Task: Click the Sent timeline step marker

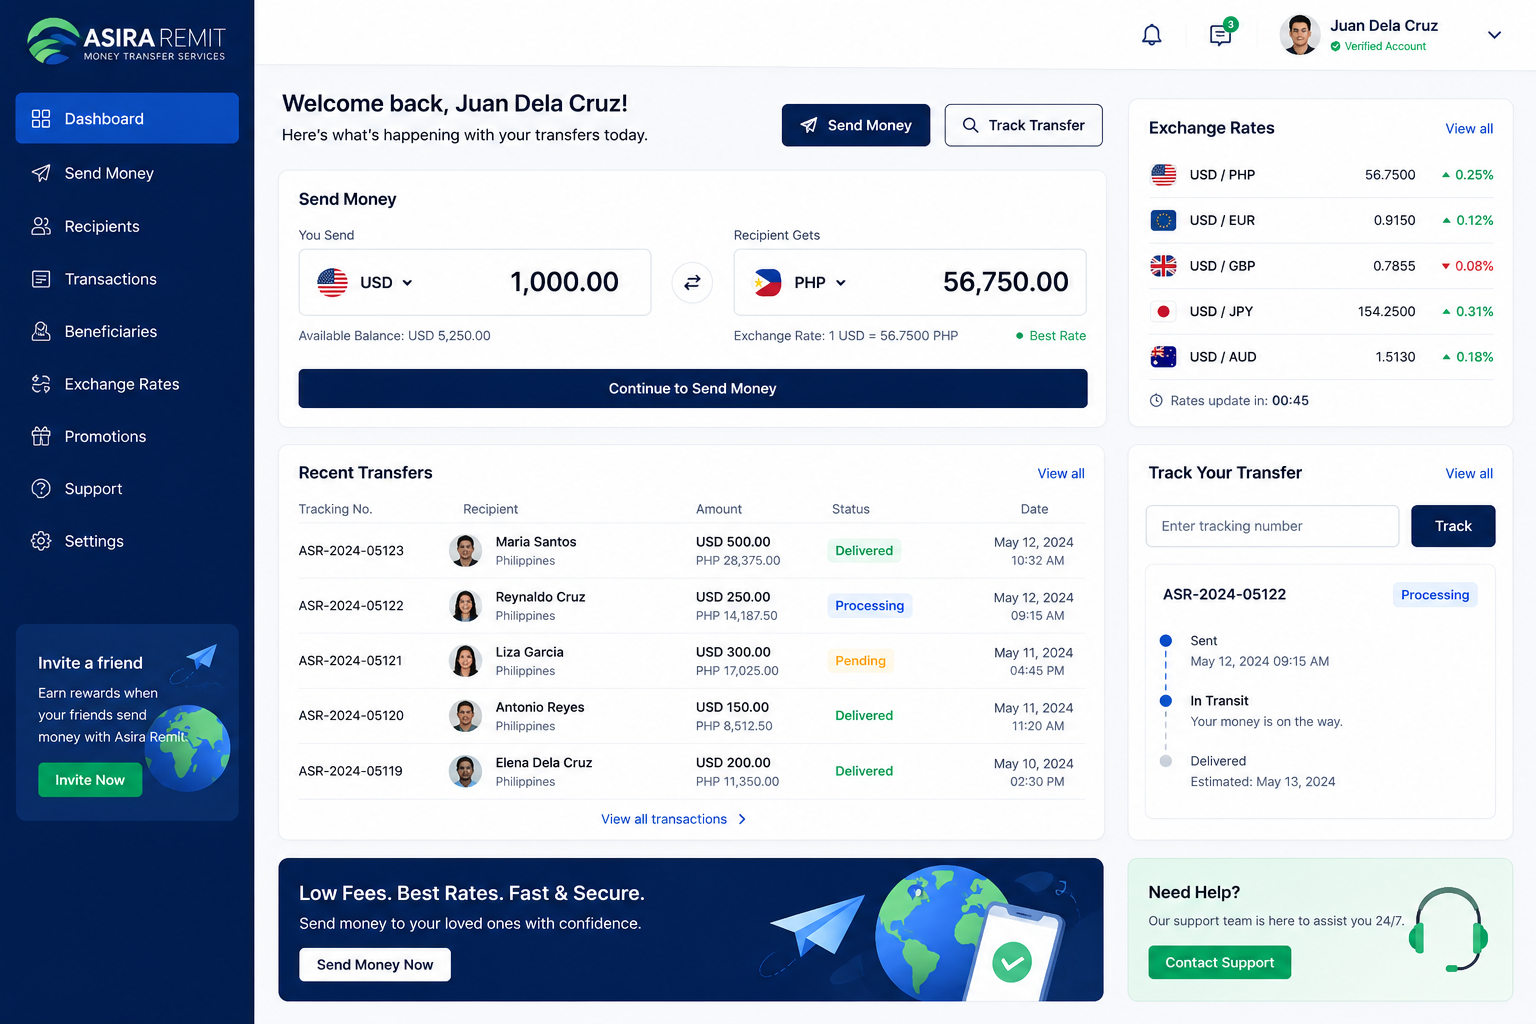Action: click(x=1165, y=640)
